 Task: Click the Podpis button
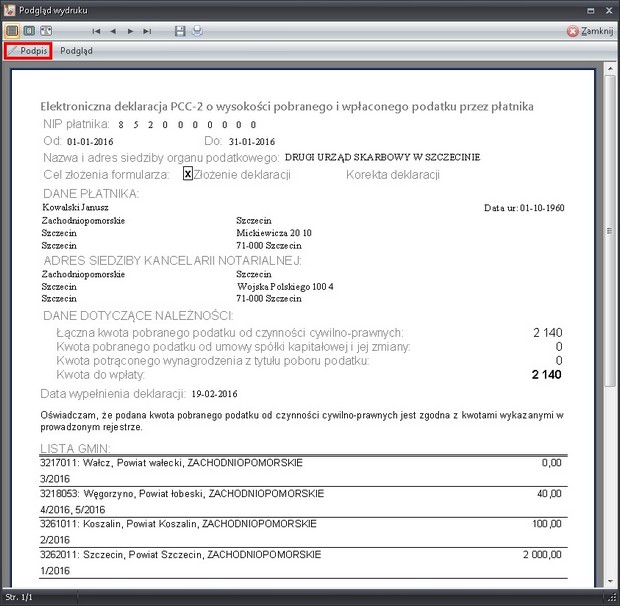point(27,50)
